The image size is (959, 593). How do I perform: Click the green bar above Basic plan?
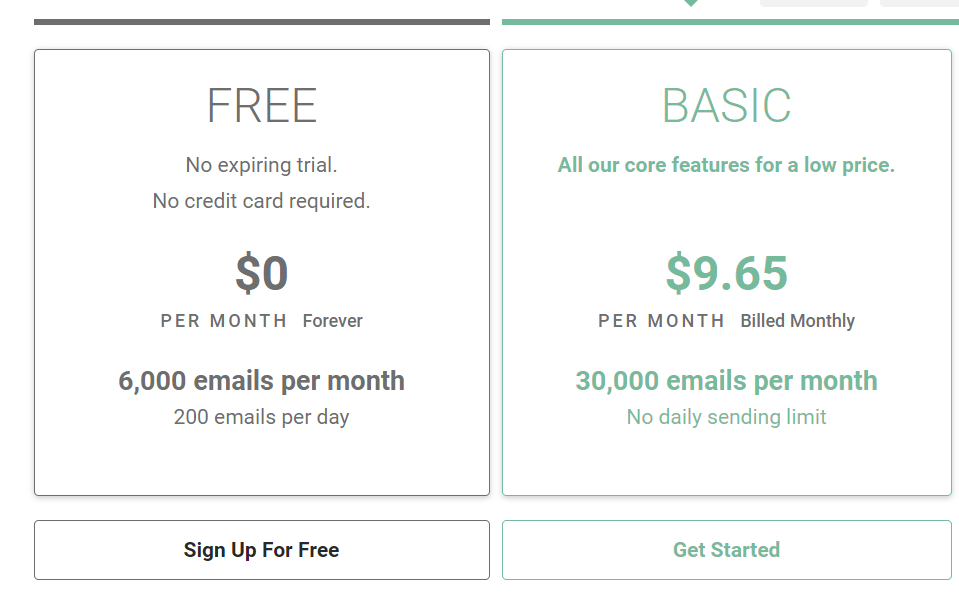[730, 22]
